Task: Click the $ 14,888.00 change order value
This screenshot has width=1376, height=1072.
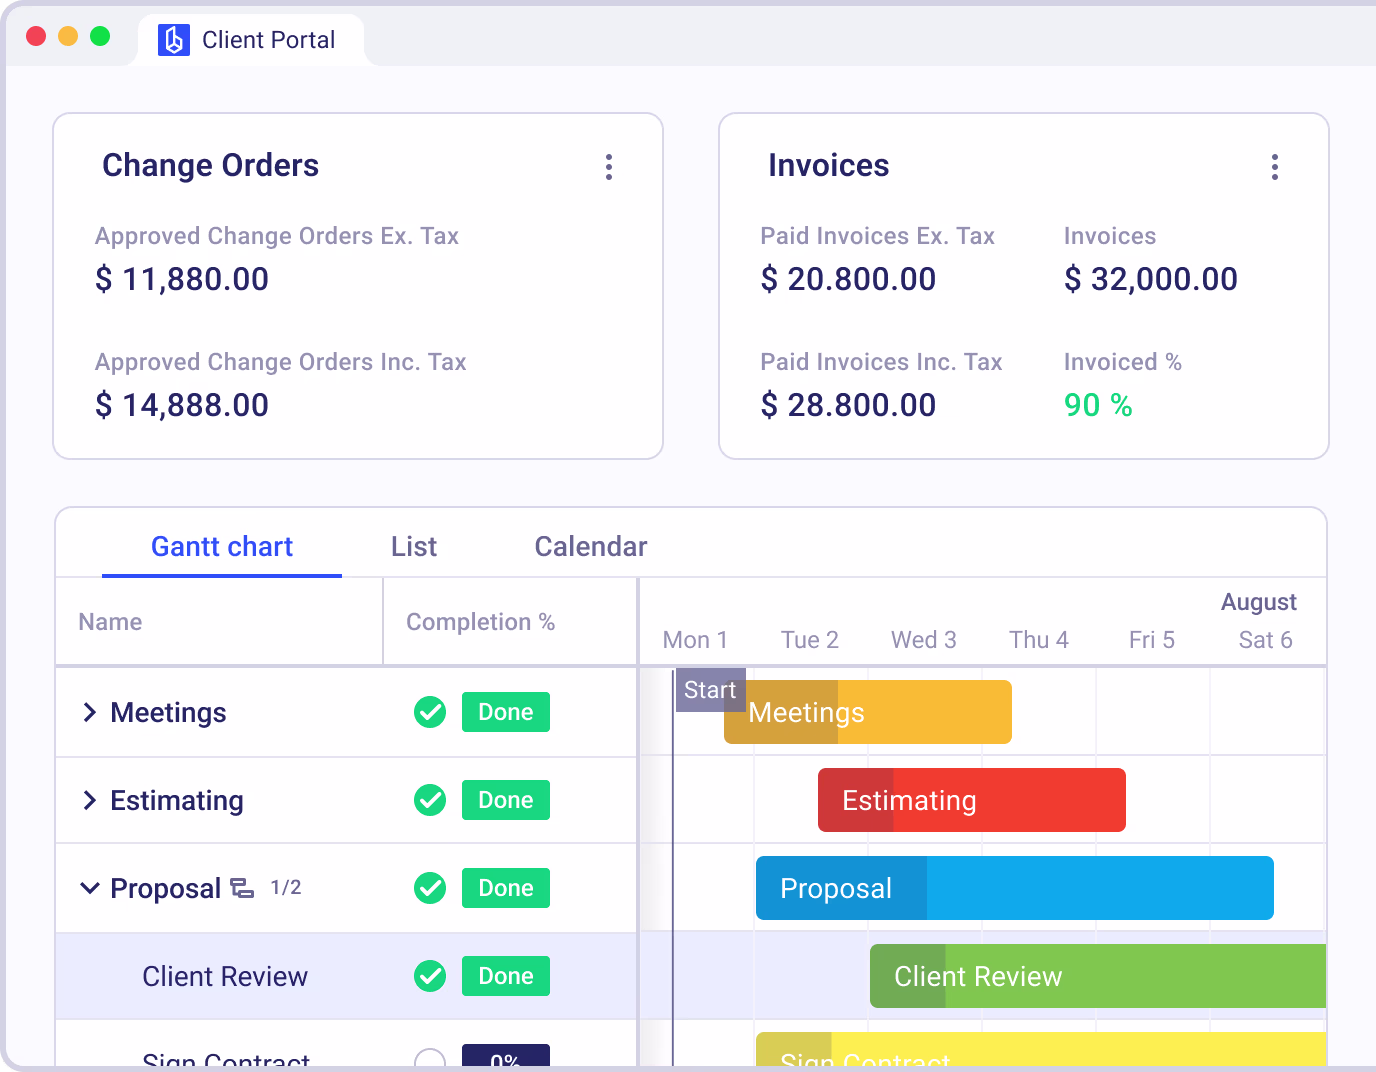Action: click(182, 405)
